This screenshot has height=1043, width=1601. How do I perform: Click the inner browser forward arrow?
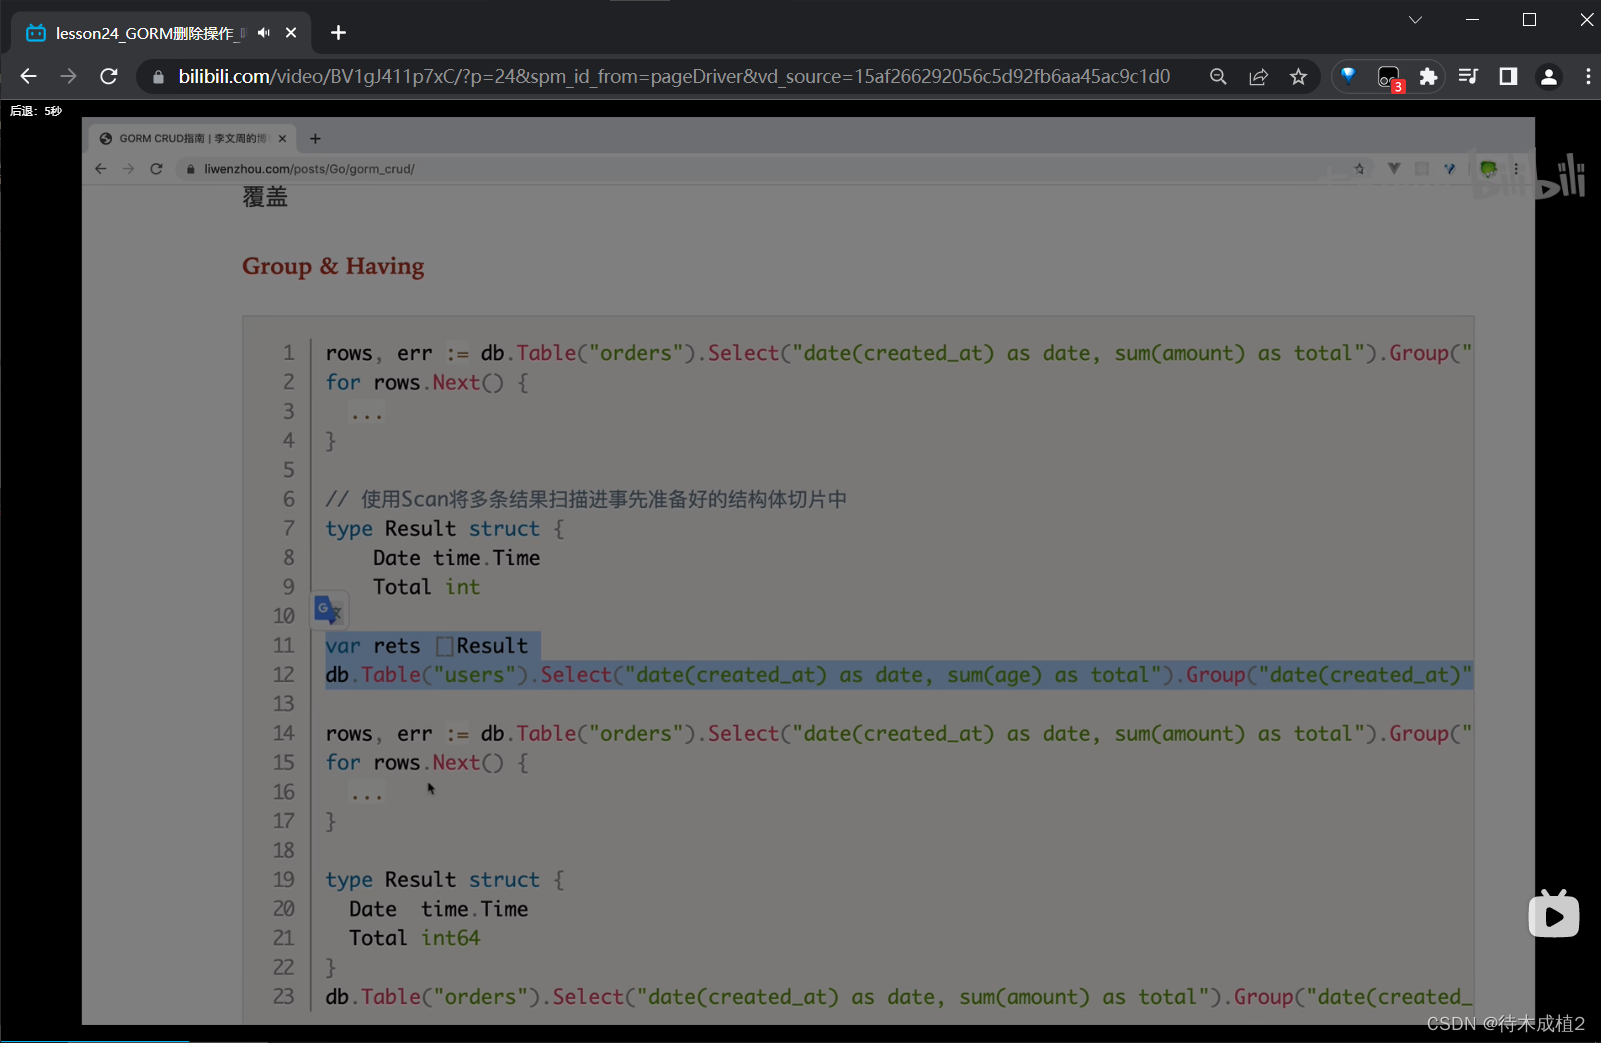coord(128,169)
